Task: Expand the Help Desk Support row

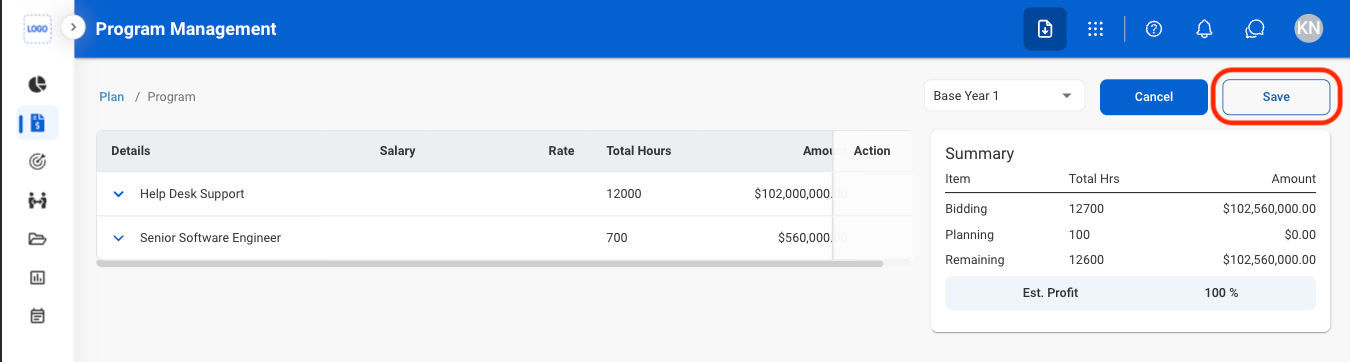Action: [x=119, y=194]
